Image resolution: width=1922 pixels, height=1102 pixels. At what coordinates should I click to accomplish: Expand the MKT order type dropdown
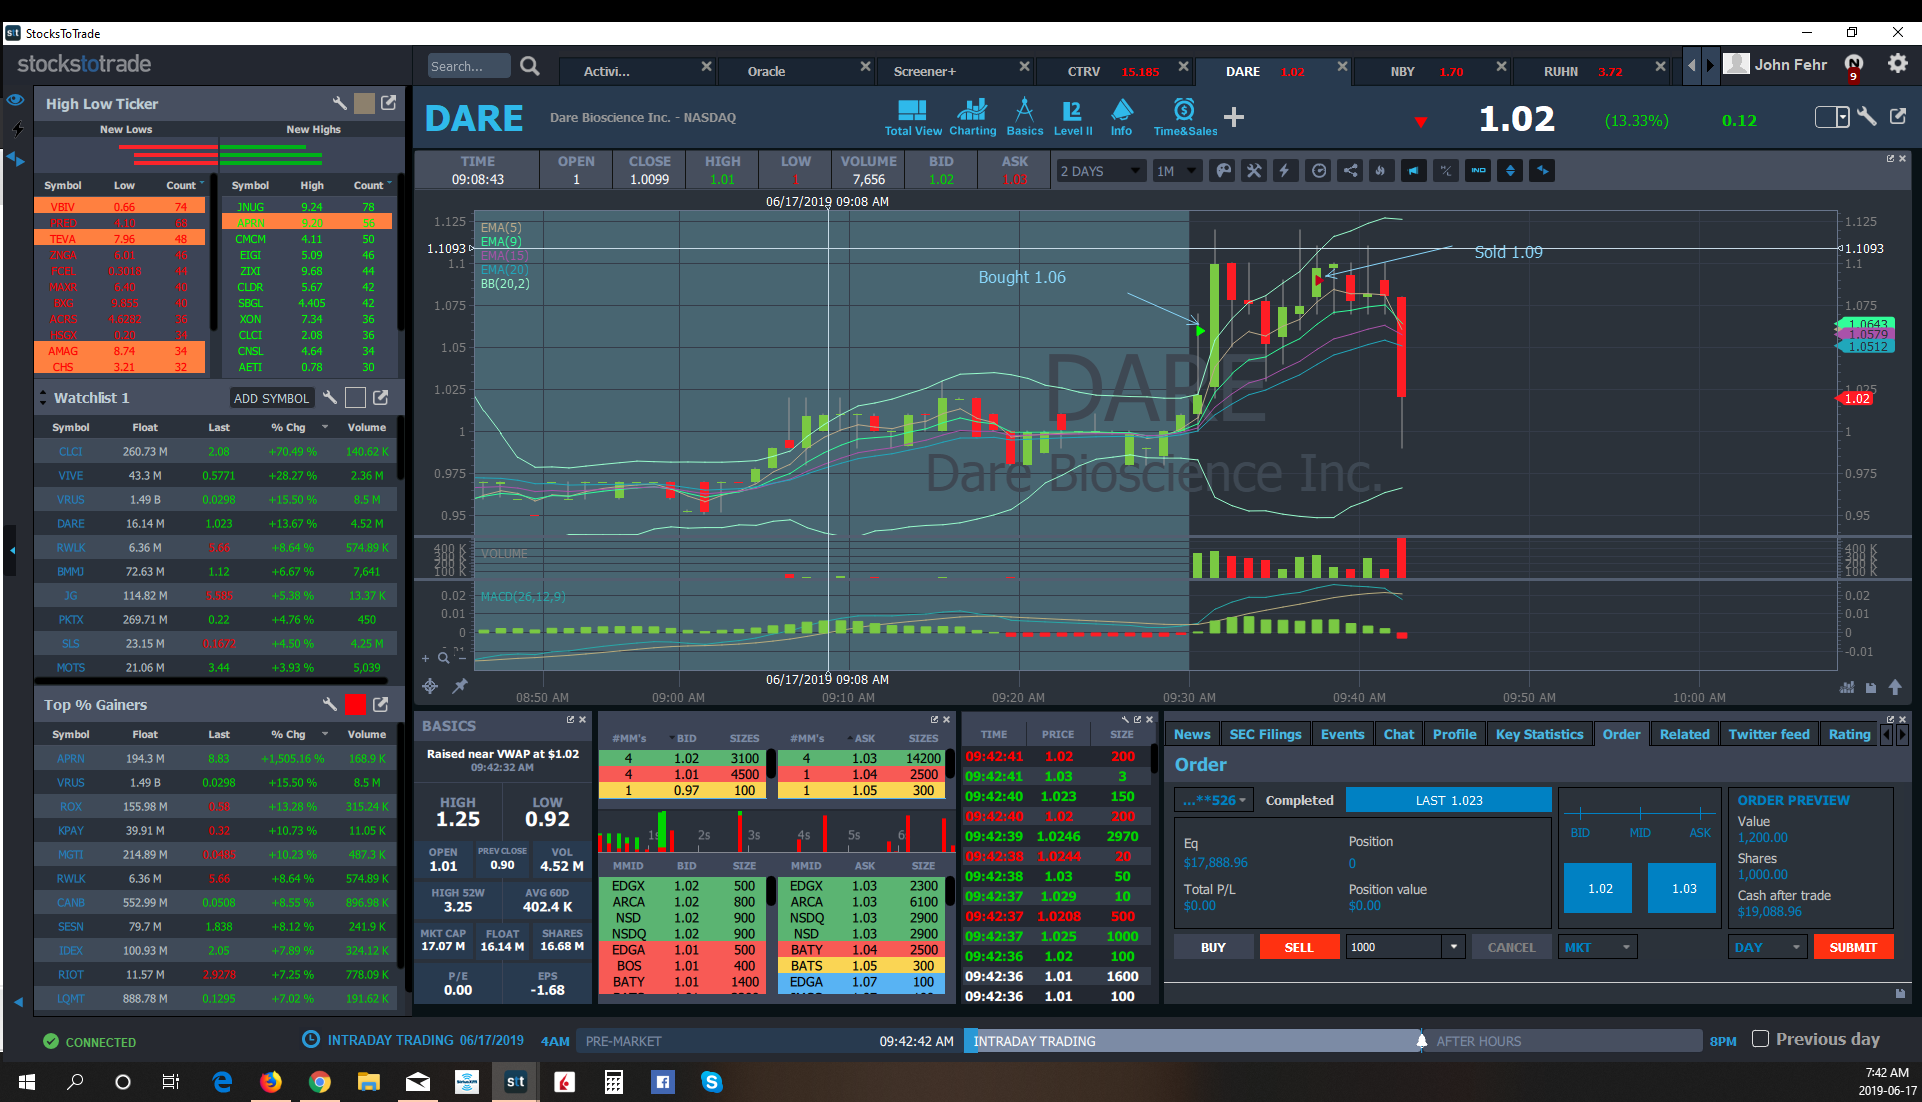(x=1597, y=947)
